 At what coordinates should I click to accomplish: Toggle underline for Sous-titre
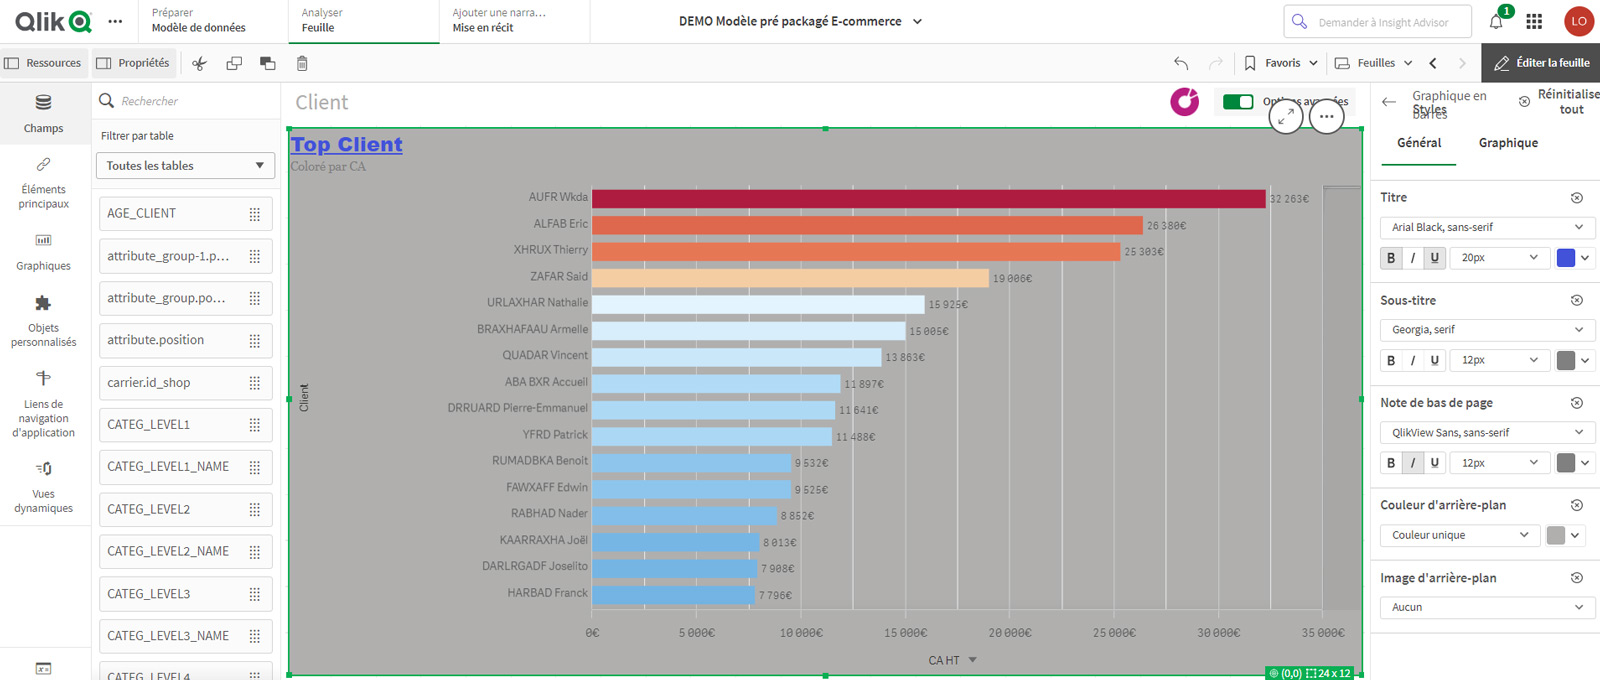coord(1435,360)
